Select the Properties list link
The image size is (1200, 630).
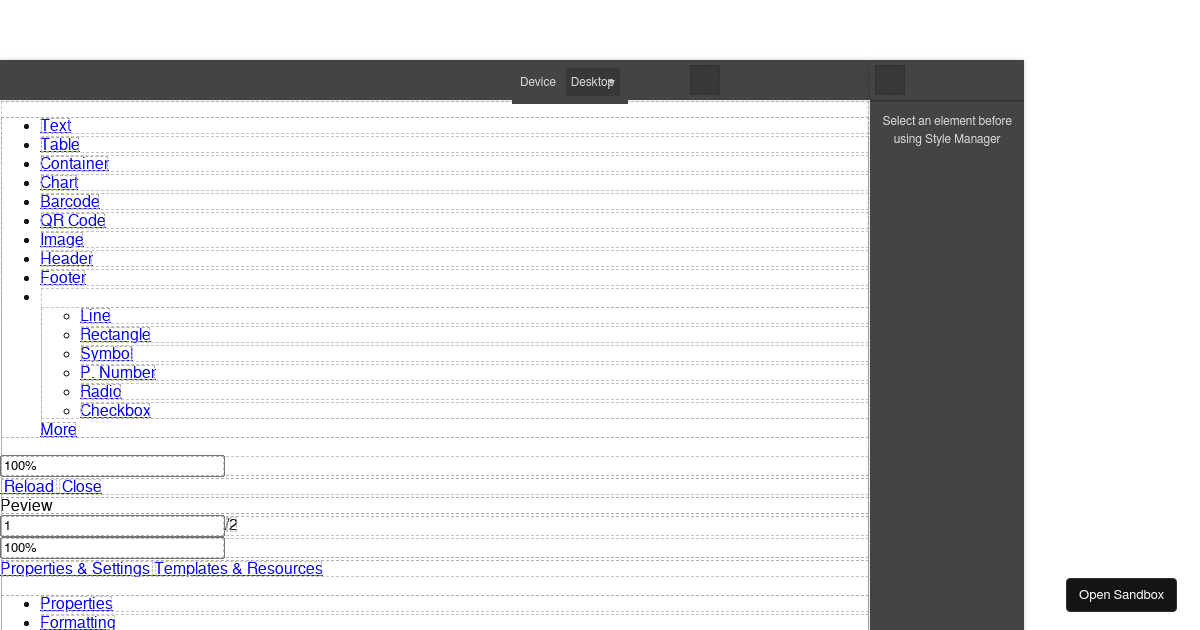pos(76,604)
